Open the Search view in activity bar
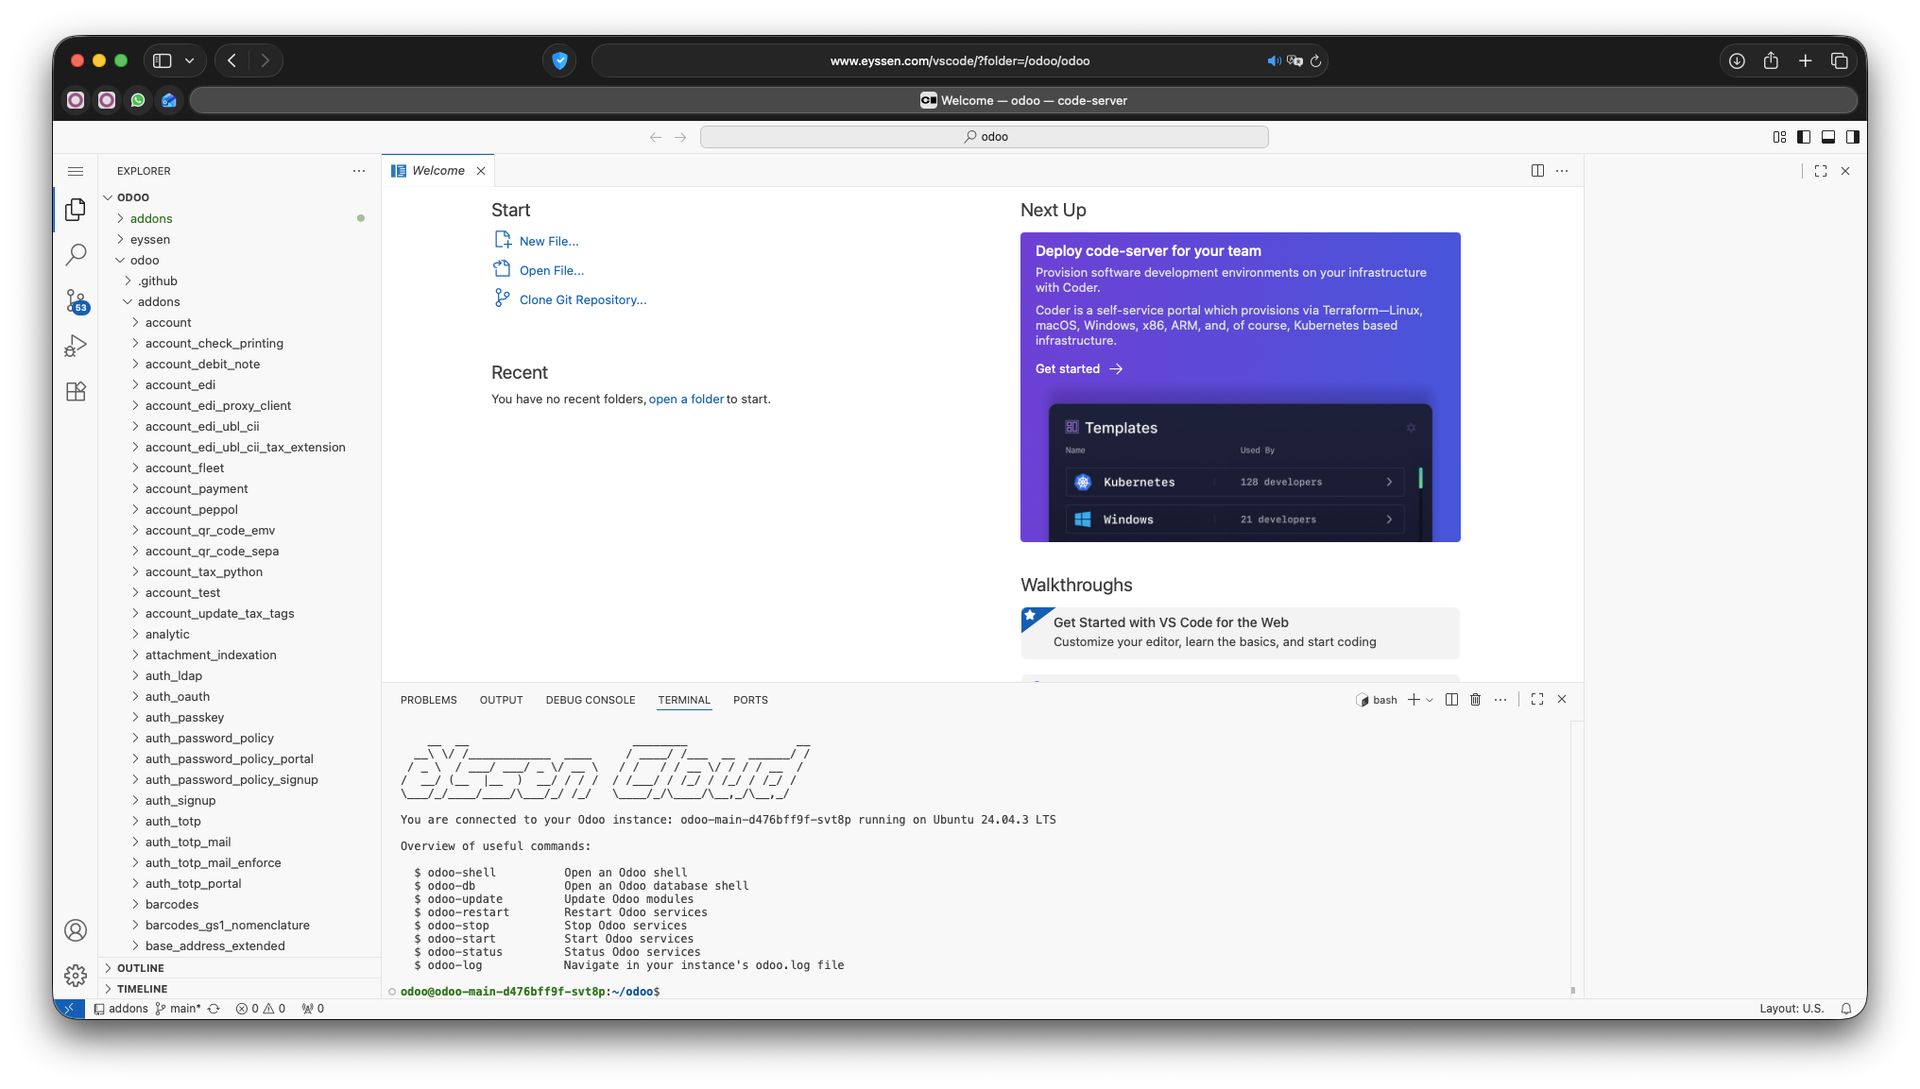This screenshot has height=1089, width=1920. (x=75, y=255)
